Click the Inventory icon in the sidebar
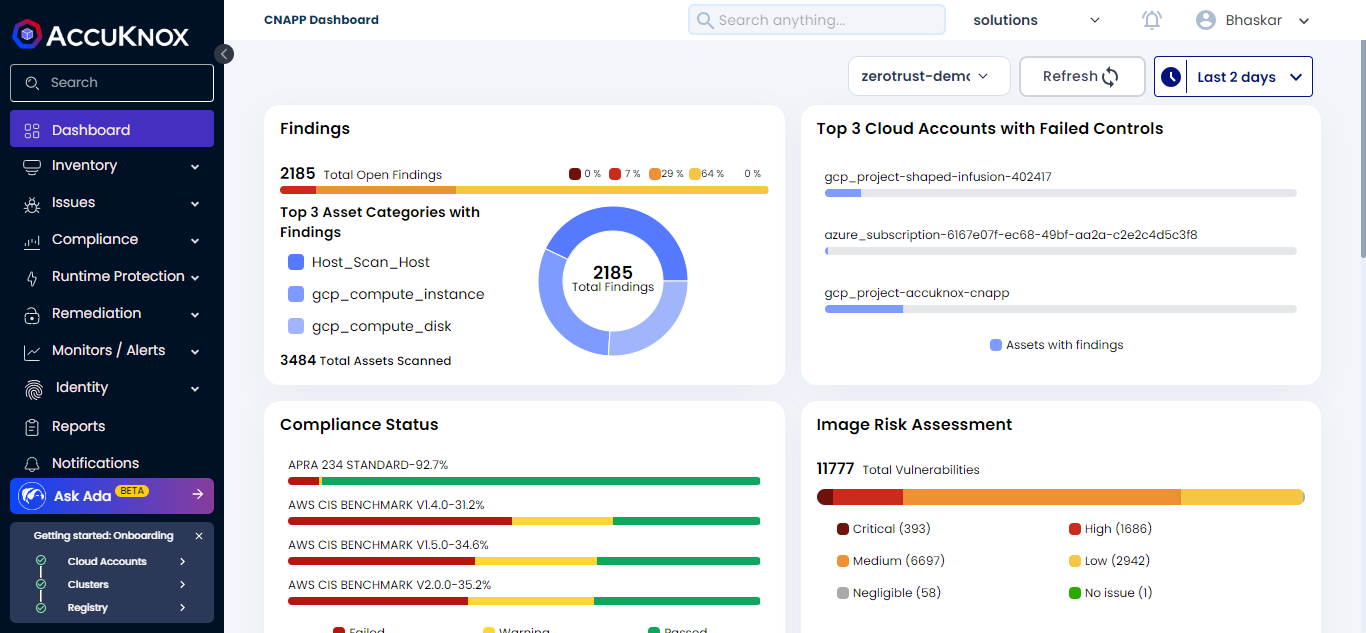Image resolution: width=1366 pixels, height=633 pixels. click(x=32, y=166)
